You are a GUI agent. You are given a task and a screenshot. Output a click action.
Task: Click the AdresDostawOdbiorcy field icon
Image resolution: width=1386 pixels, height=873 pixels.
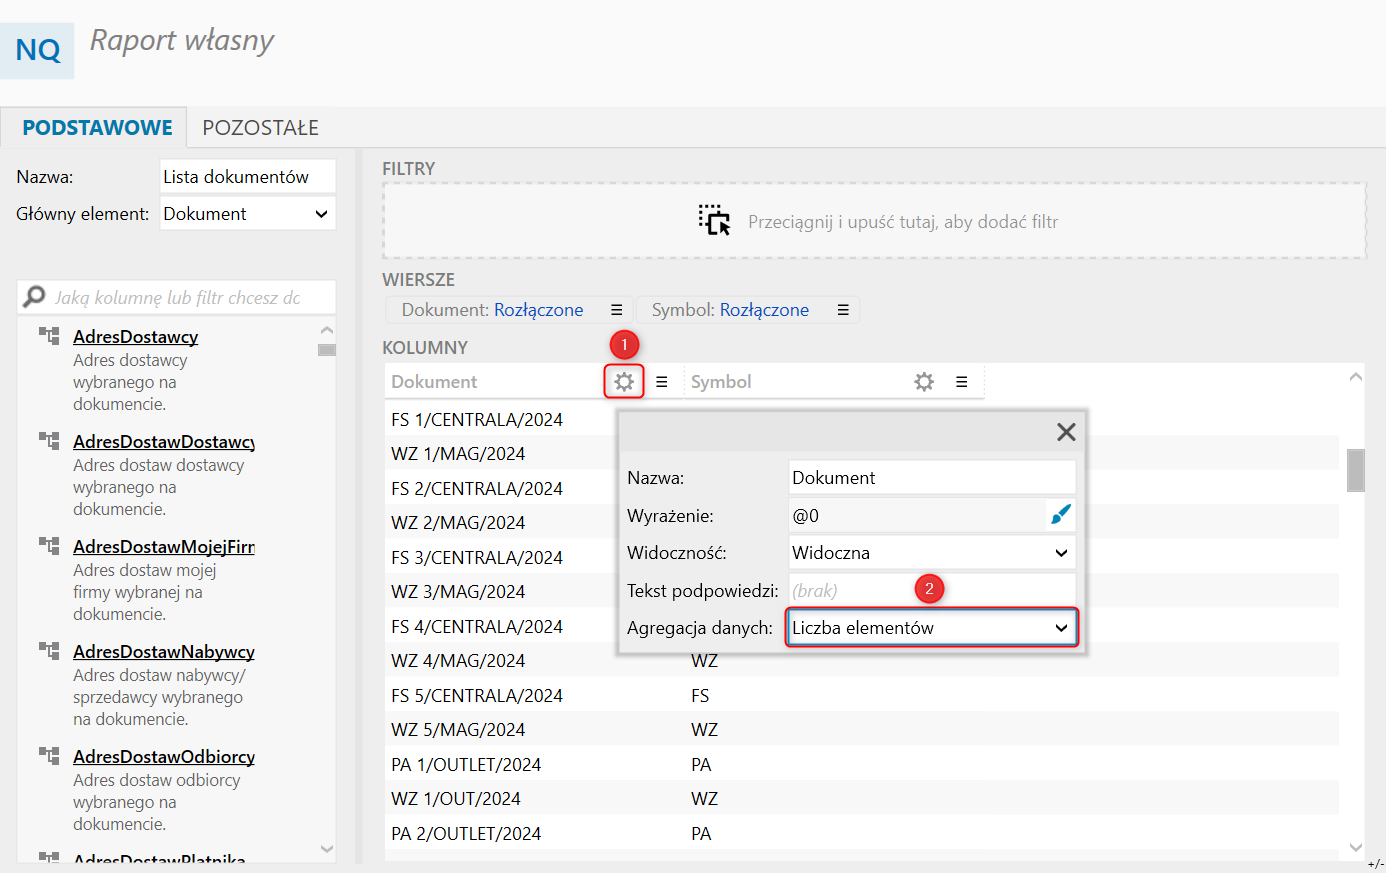pyautogui.click(x=49, y=756)
